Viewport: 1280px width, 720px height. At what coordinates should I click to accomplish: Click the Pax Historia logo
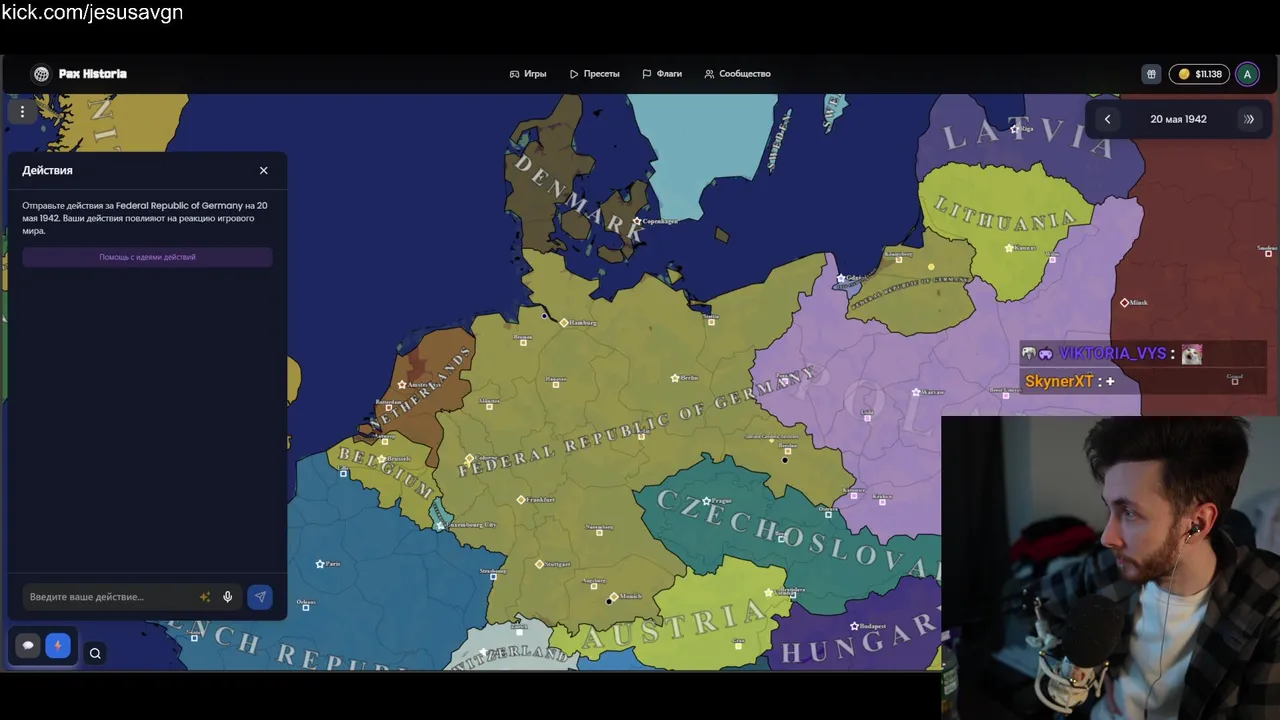[79, 74]
